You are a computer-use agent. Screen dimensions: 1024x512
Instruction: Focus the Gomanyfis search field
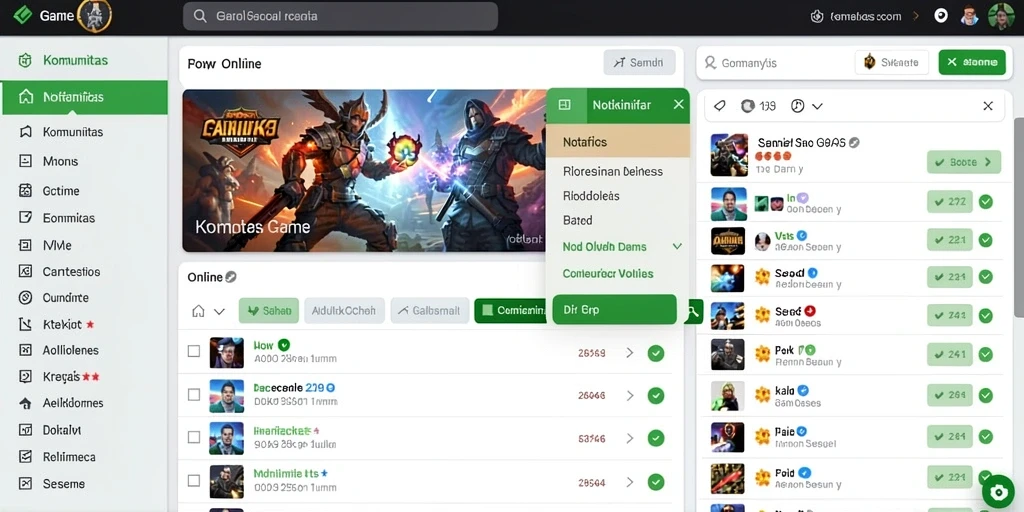tap(774, 63)
